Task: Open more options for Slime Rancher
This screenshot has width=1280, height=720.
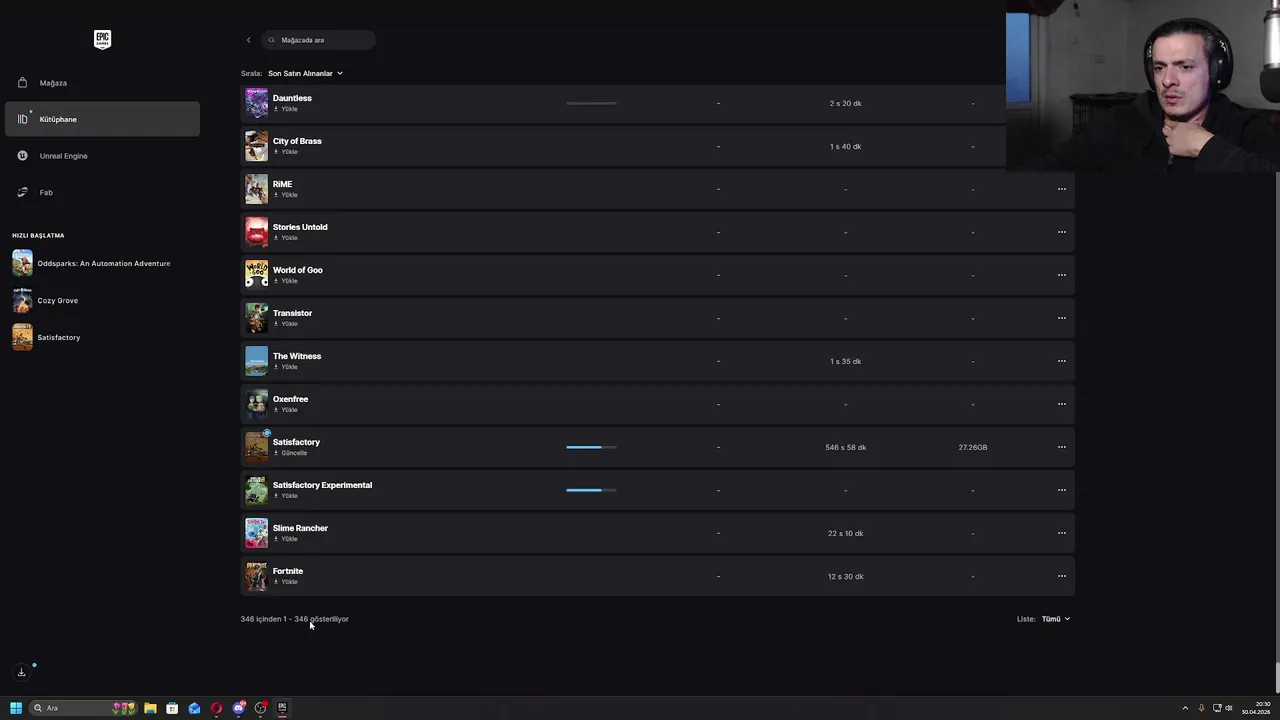Action: pos(1061,533)
